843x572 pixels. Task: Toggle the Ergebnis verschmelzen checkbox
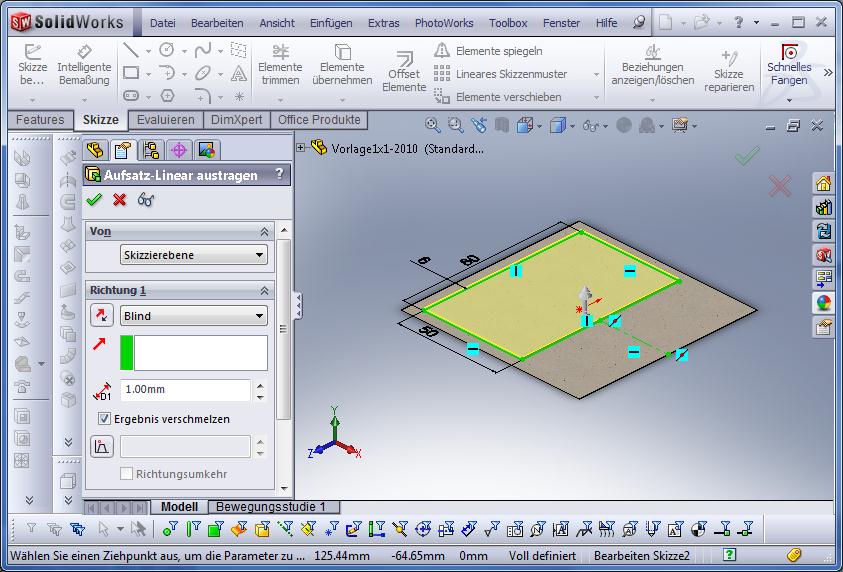pyautogui.click(x=105, y=419)
